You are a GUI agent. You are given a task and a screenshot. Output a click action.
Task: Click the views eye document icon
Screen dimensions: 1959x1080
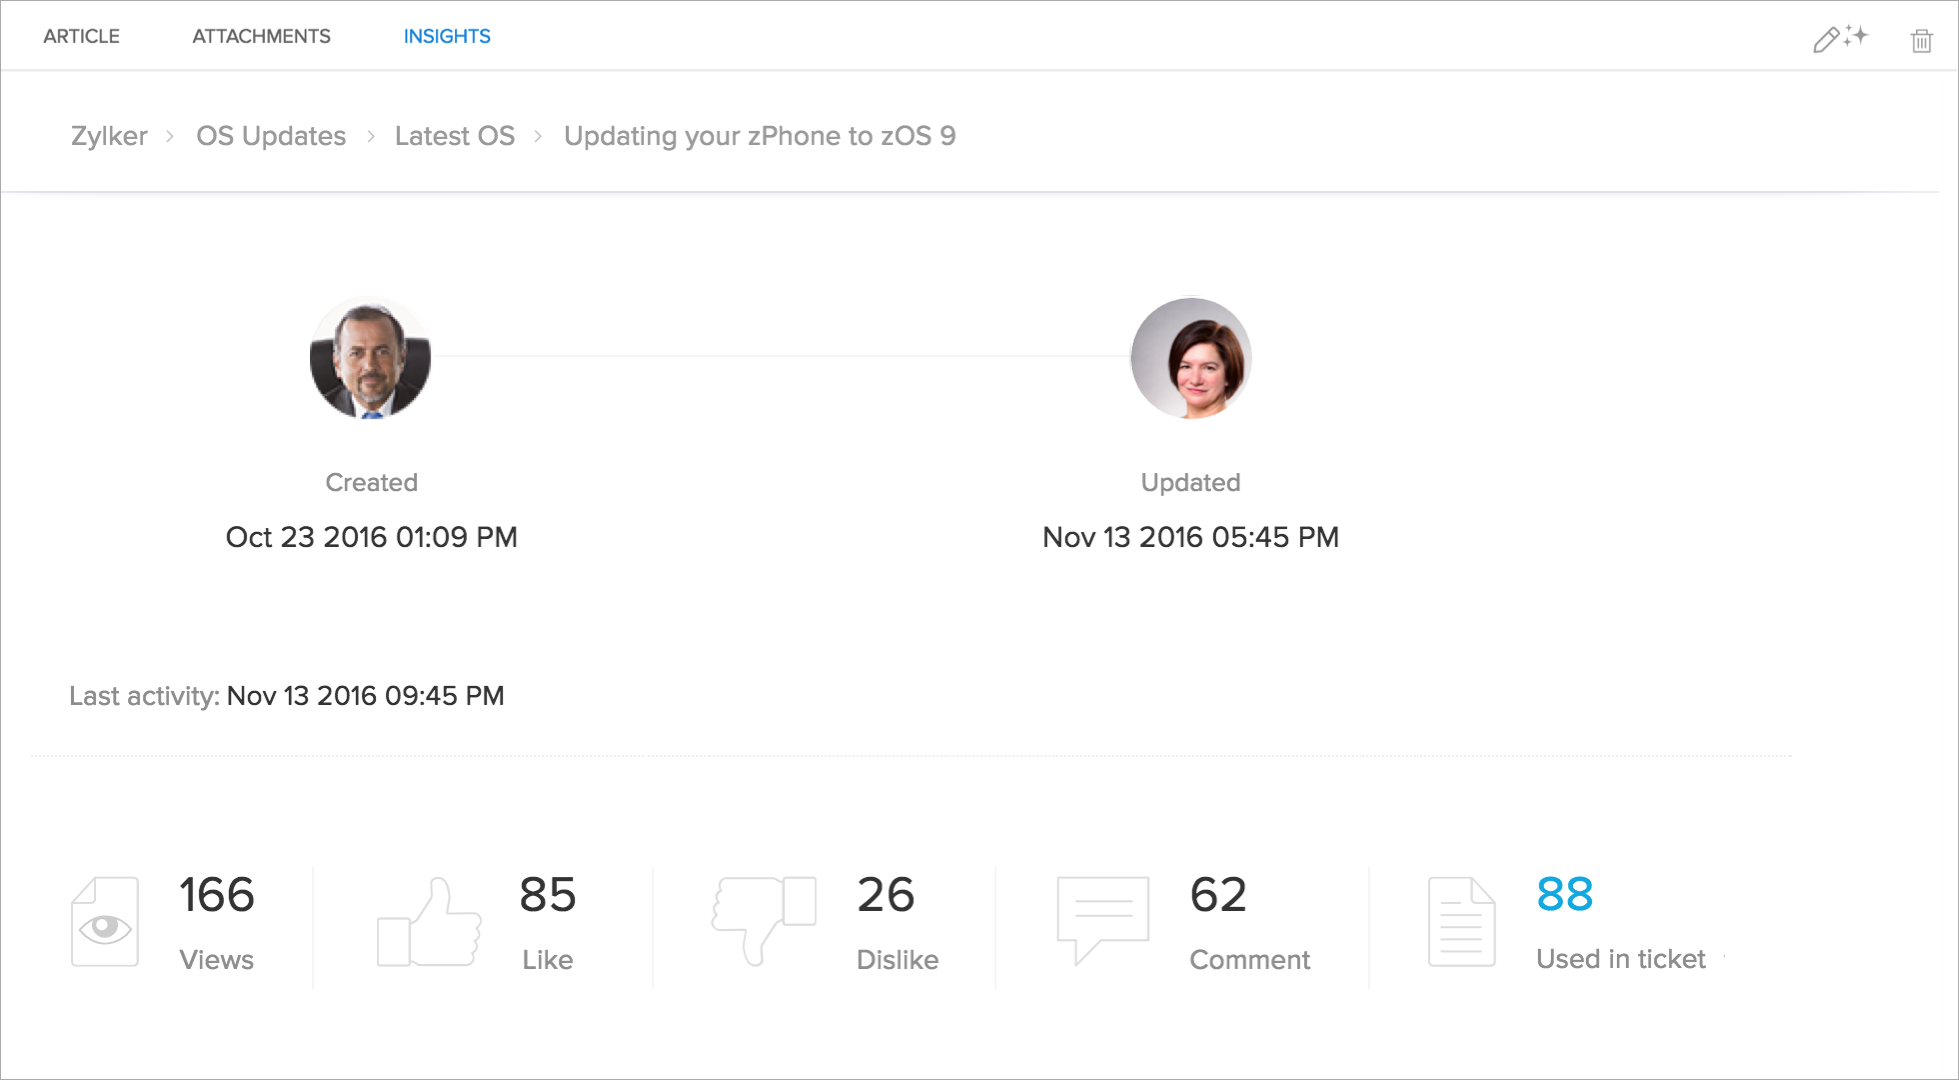pyautogui.click(x=105, y=922)
